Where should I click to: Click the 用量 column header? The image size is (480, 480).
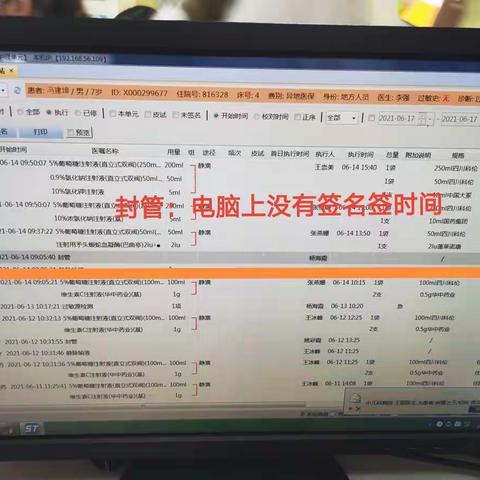tap(174, 152)
